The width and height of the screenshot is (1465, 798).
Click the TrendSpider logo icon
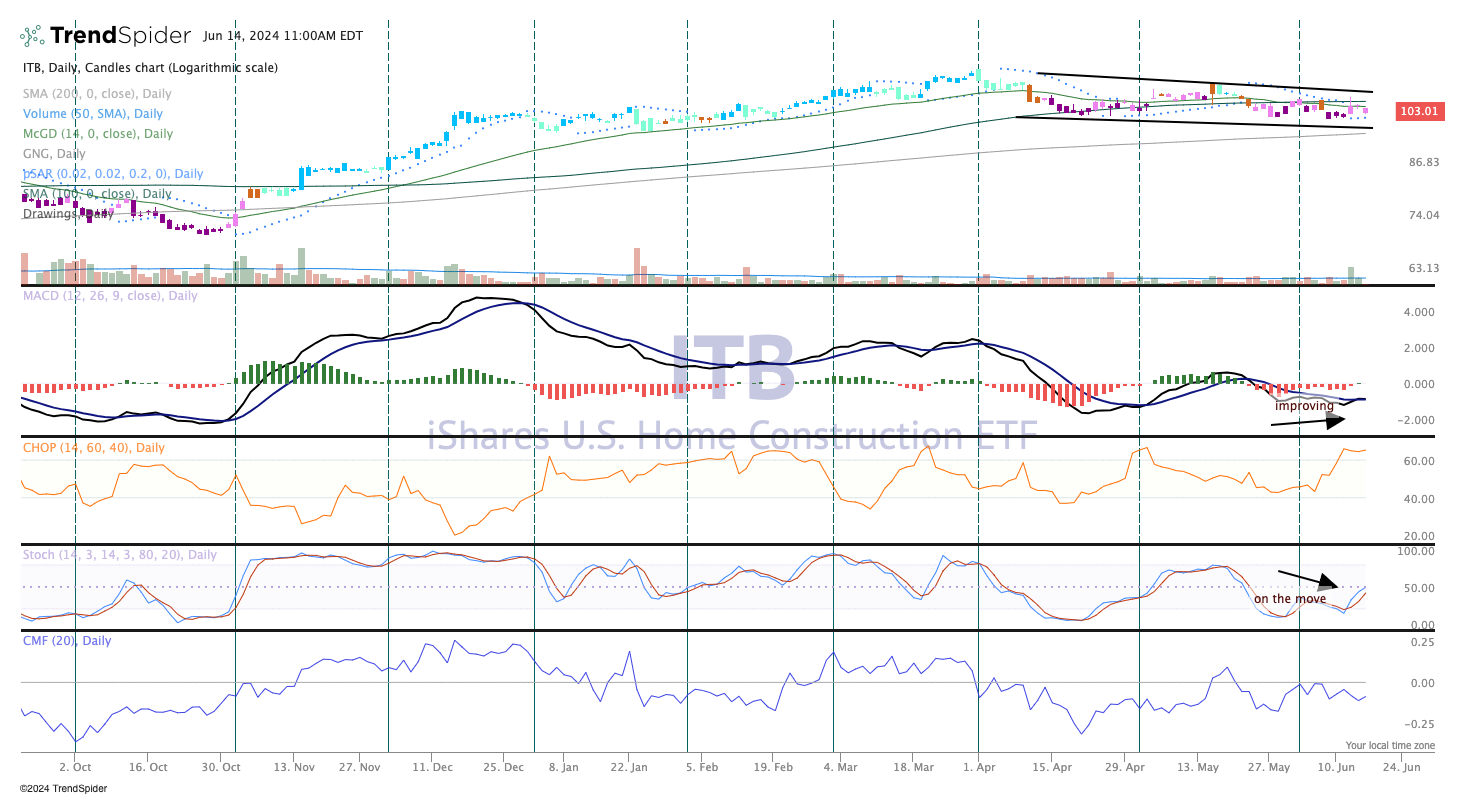click(33, 36)
